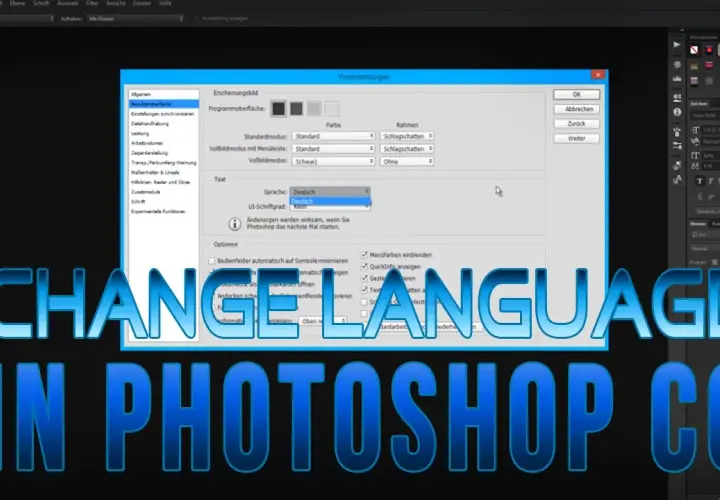Open the Fenster menu
This screenshot has height=500, width=720.
pos(142,3)
